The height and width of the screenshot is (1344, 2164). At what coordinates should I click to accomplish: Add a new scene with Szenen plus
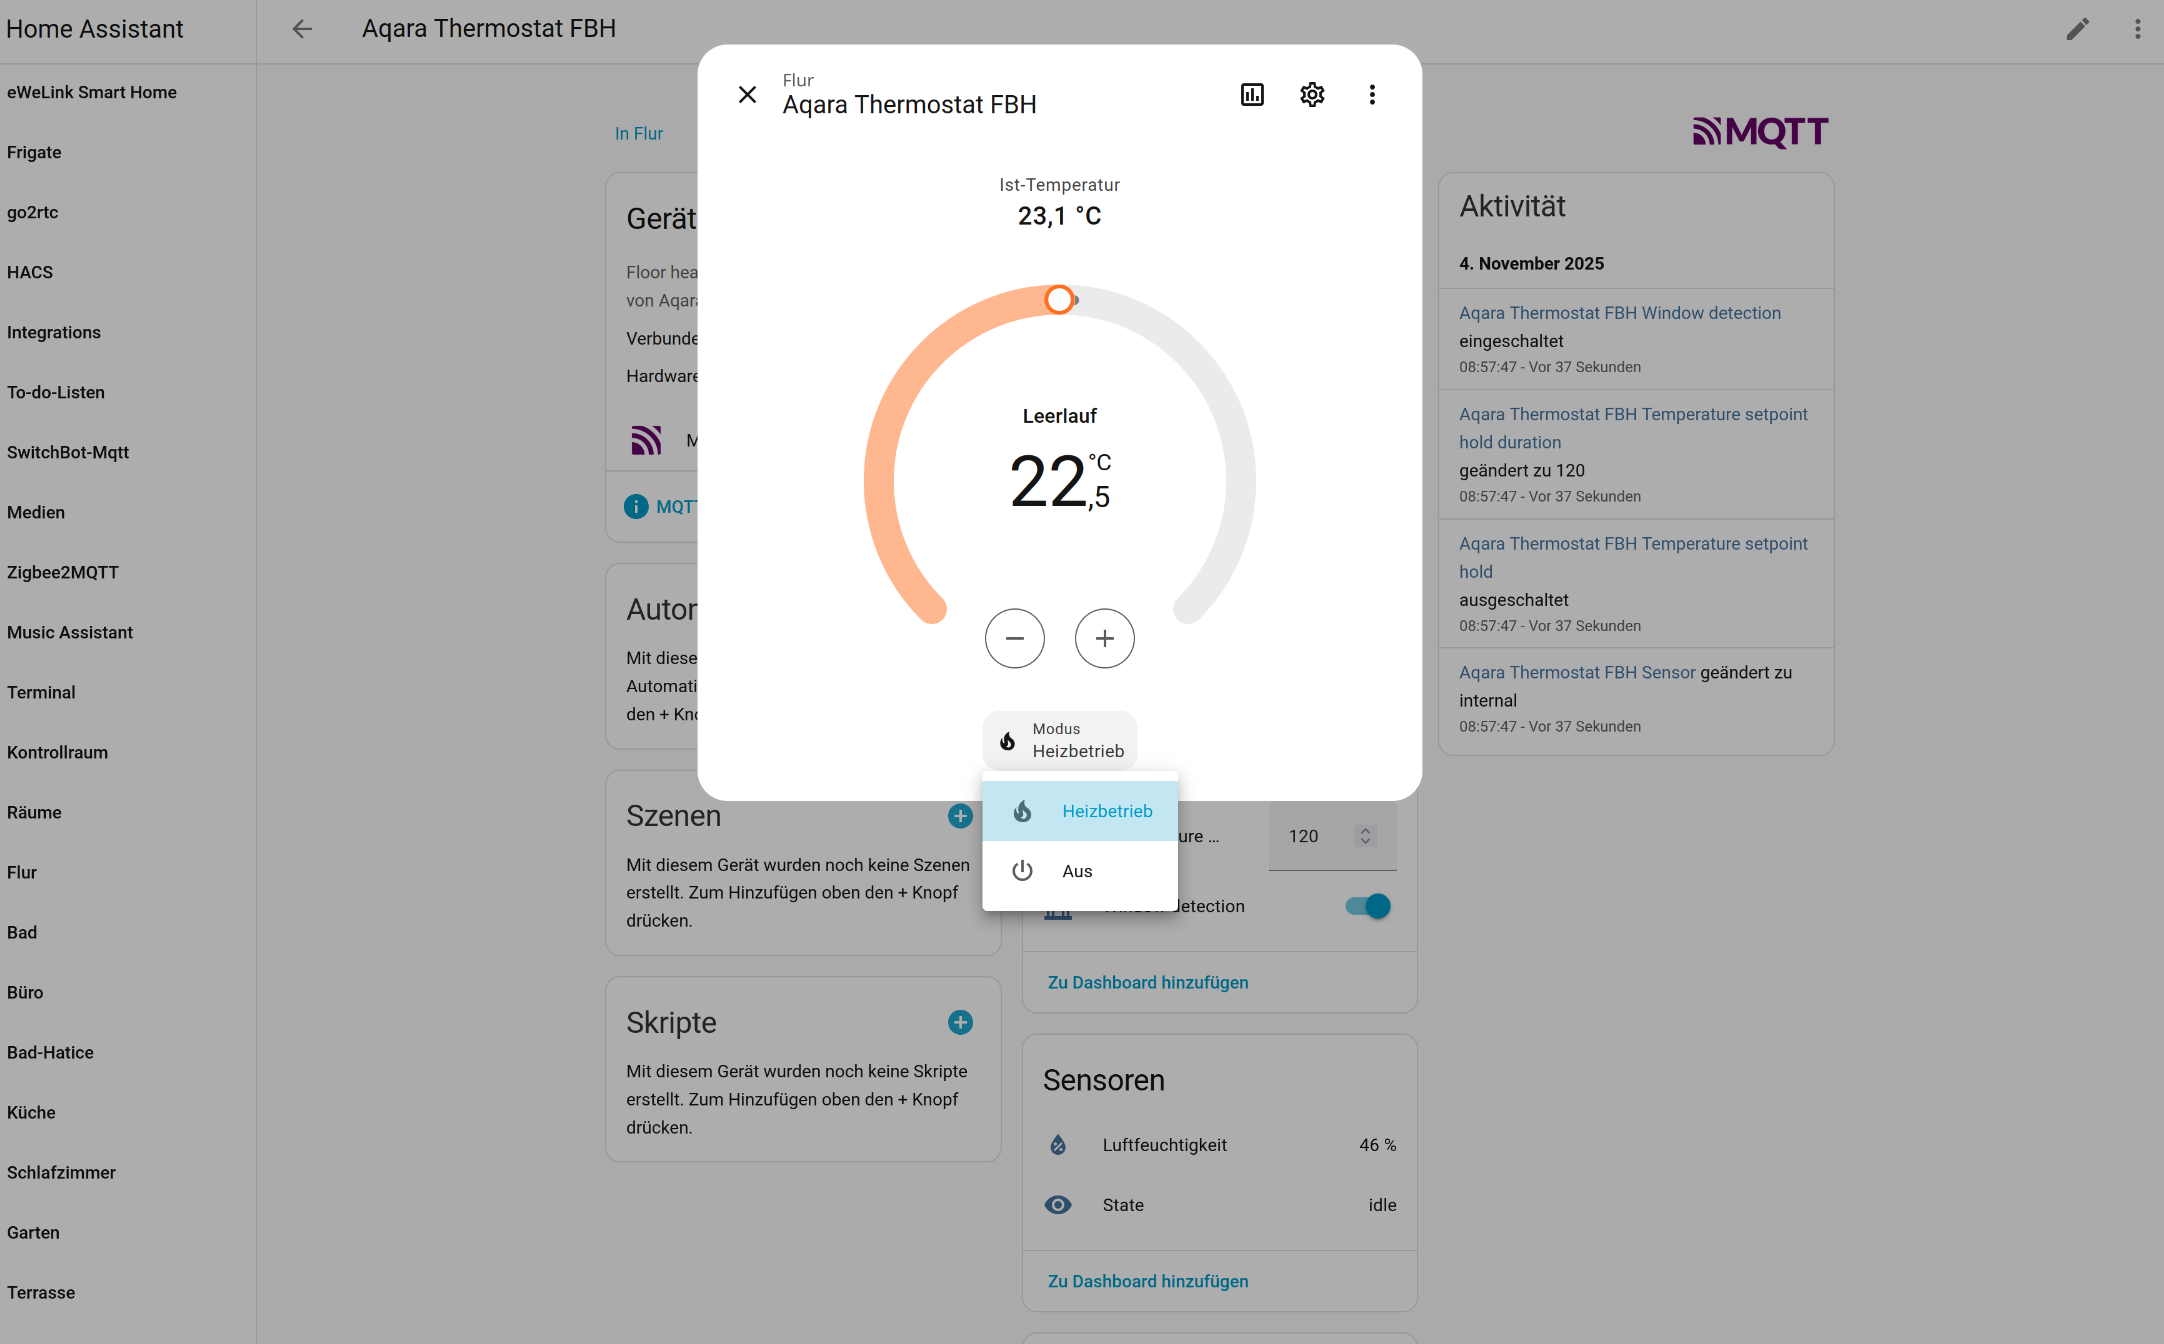[x=960, y=816]
